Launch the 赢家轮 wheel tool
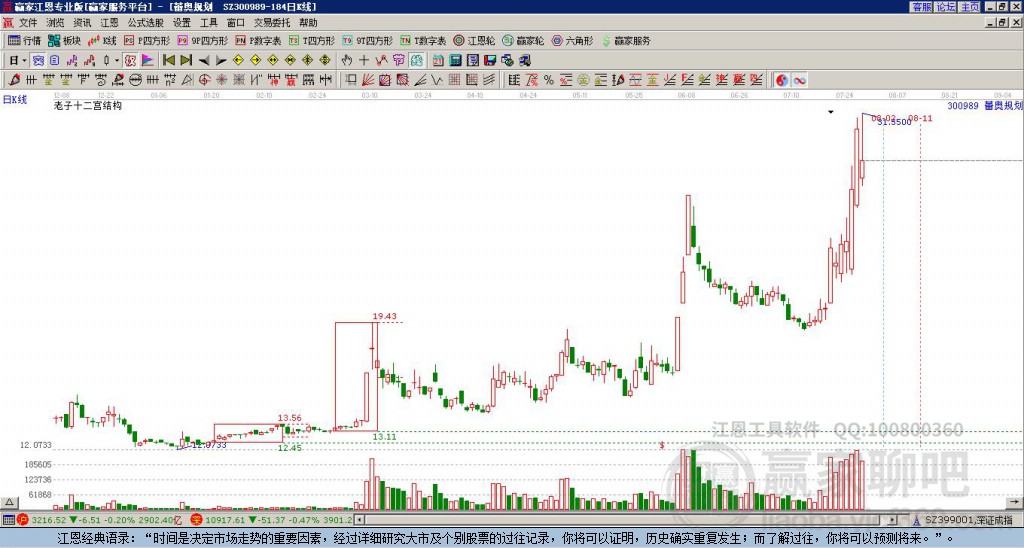Image resolution: width=1024 pixels, height=548 pixels. (x=523, y=40)
